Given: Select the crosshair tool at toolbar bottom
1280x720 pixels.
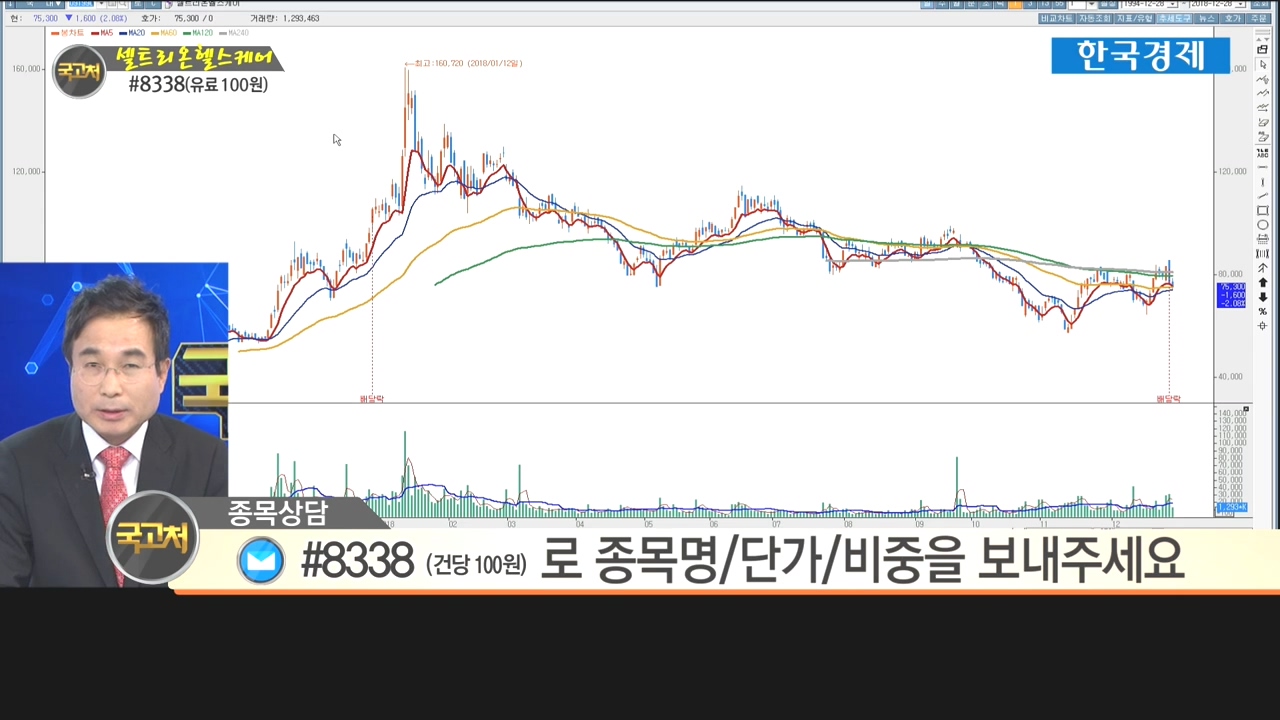Looking at the screenshot, I should pyautogui.click(x=1263, y=326).
